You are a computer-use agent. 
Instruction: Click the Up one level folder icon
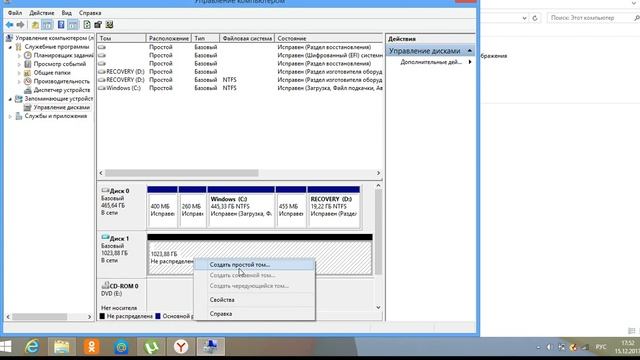(x=36, y=25)
